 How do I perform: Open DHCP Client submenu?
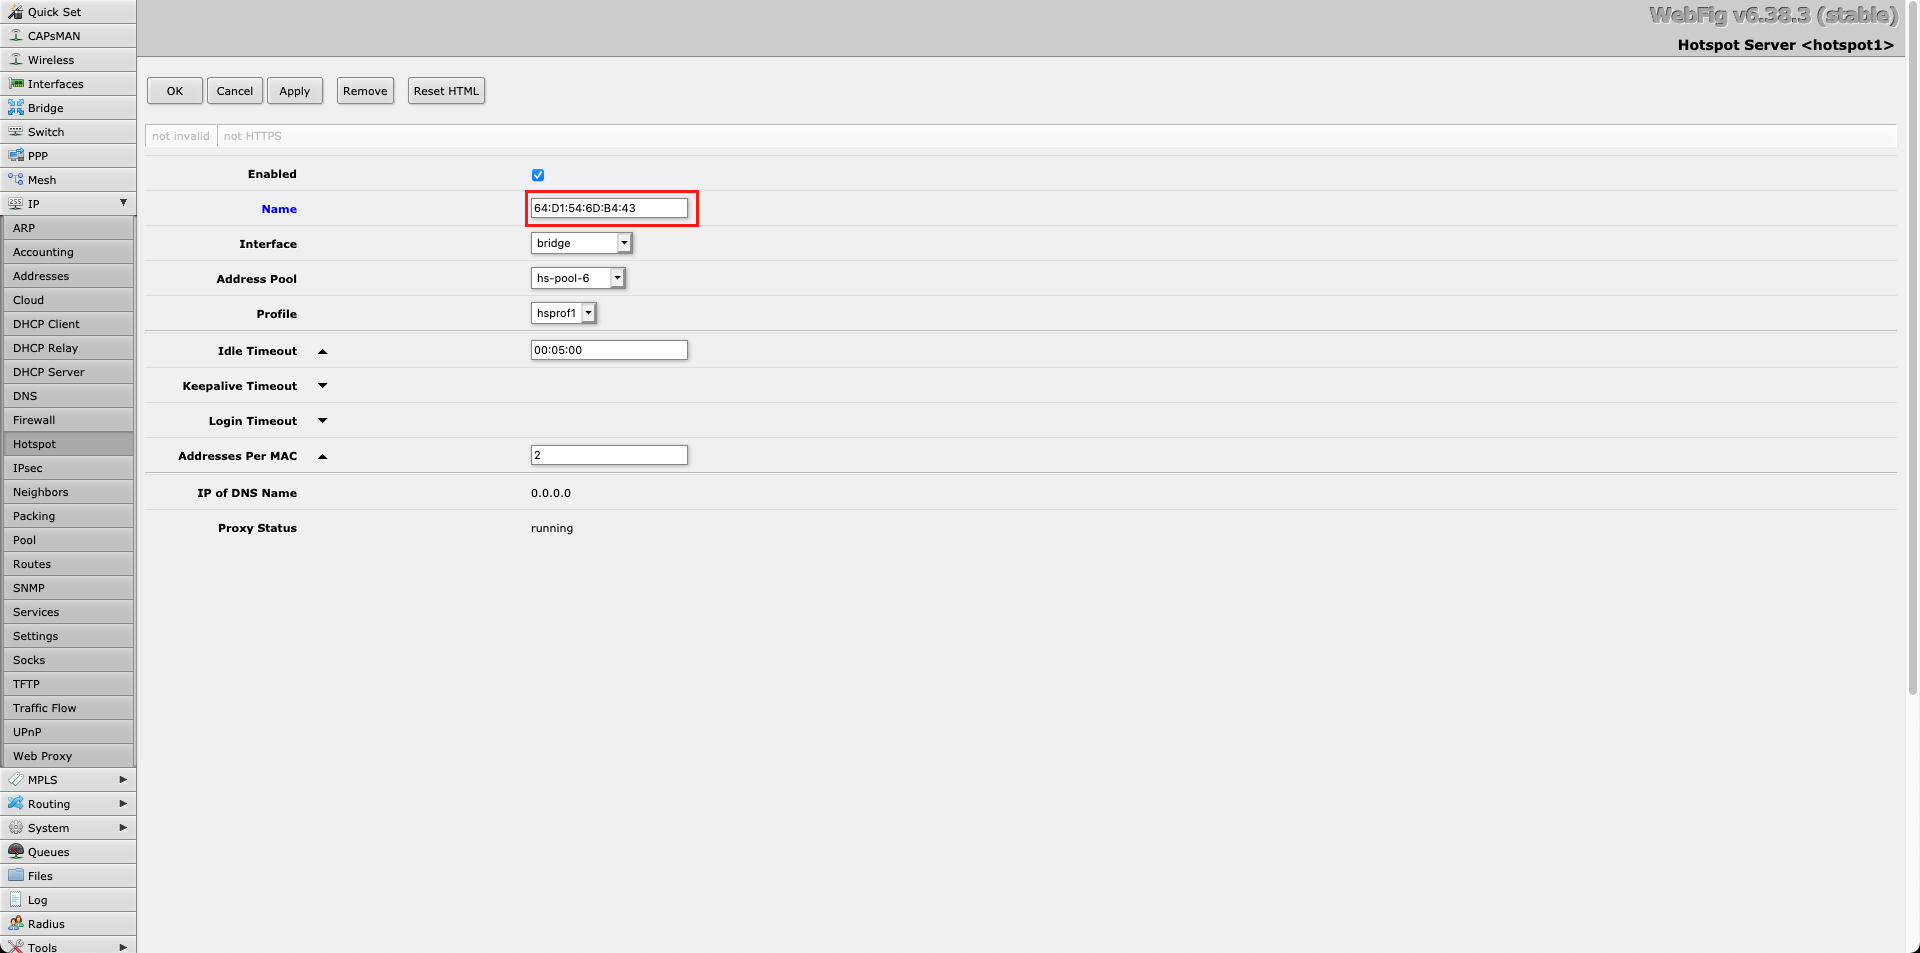(69, 324)
